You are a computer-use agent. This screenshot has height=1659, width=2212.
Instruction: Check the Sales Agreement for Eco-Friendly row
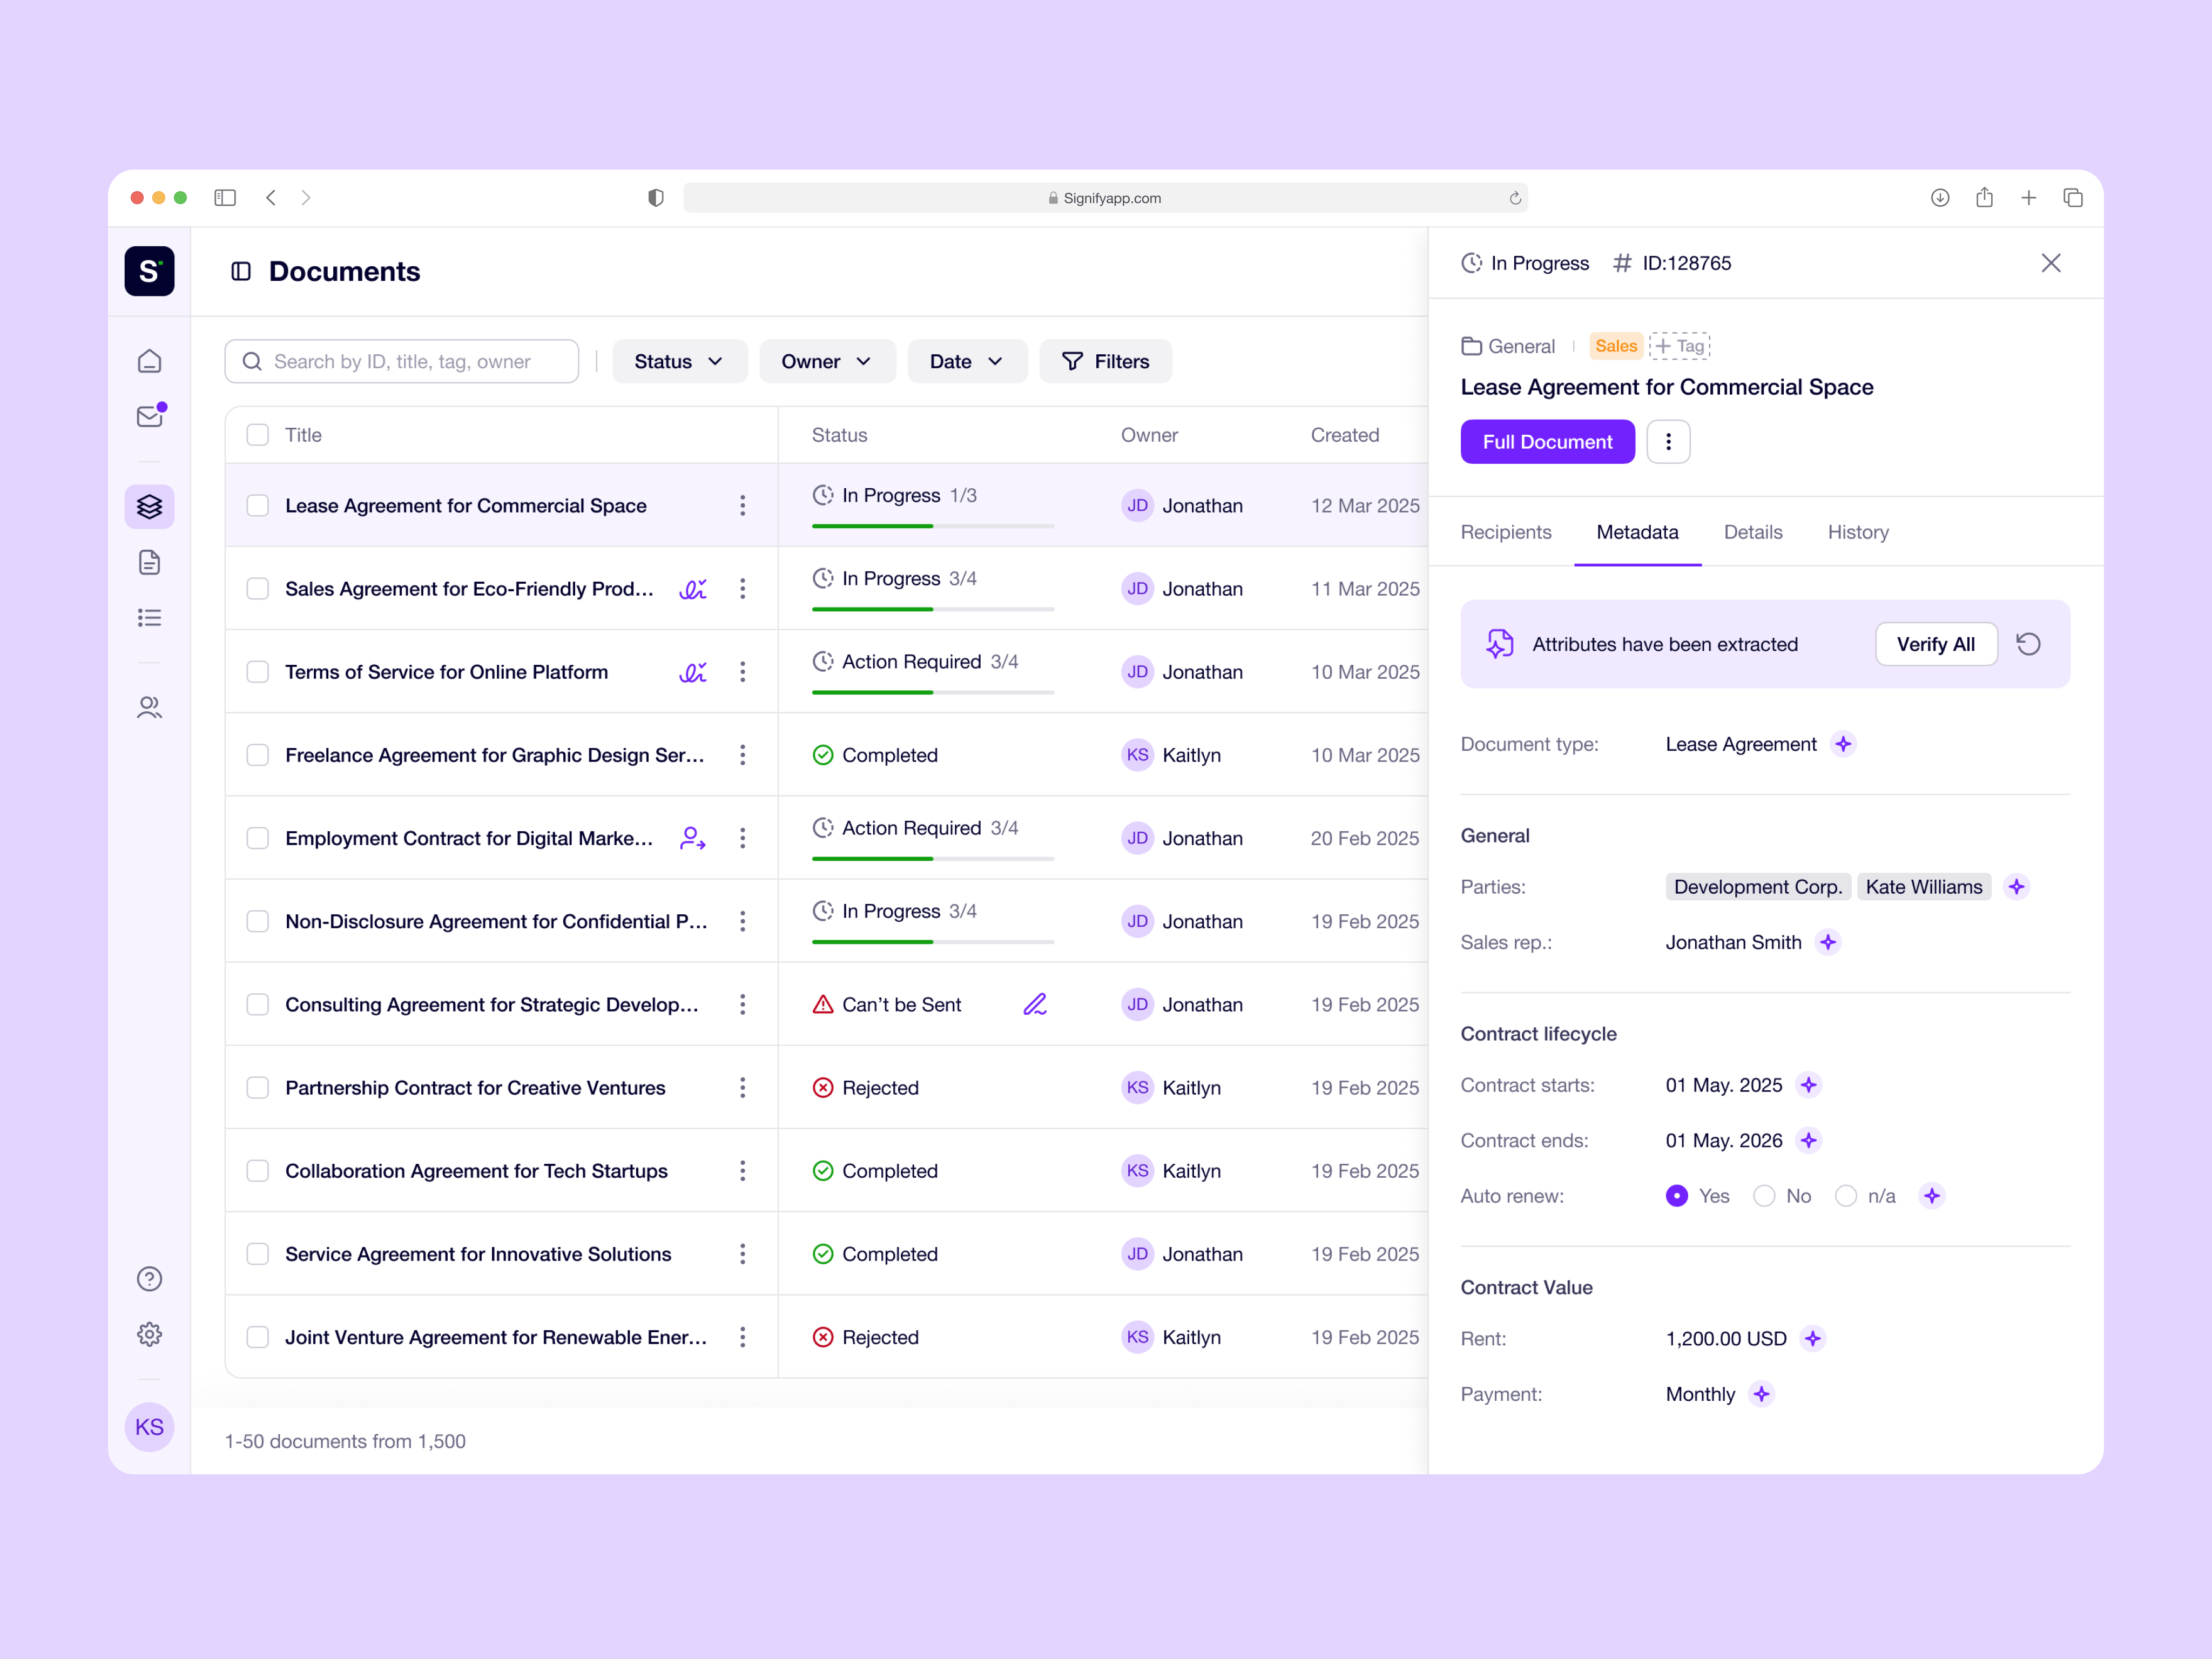click(258, 589)
